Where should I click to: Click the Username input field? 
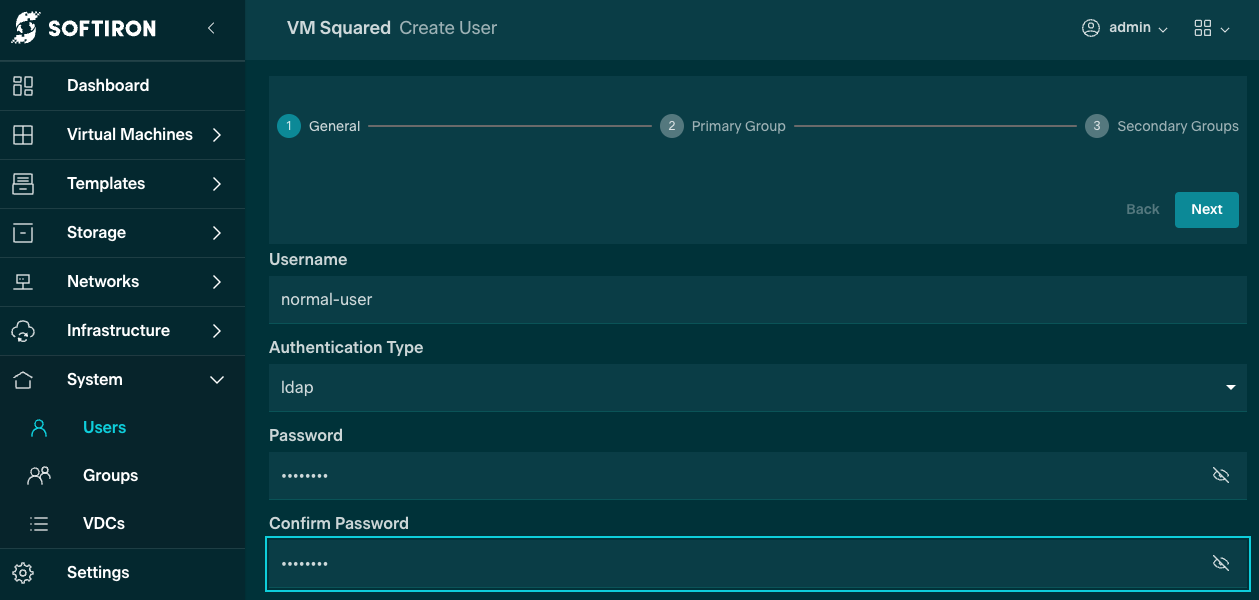pyautogui.click(x=757, y=300)
